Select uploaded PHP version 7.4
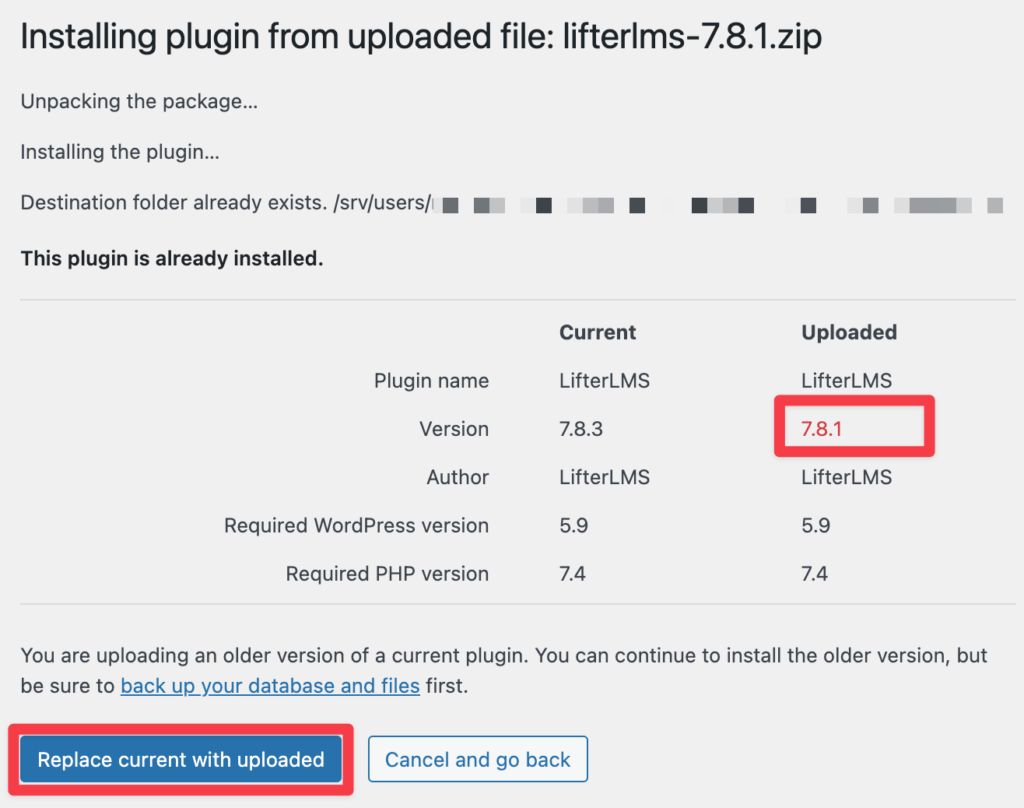Image resolution: width=1024 pixels, height=808 pixels. coord(814,574)
